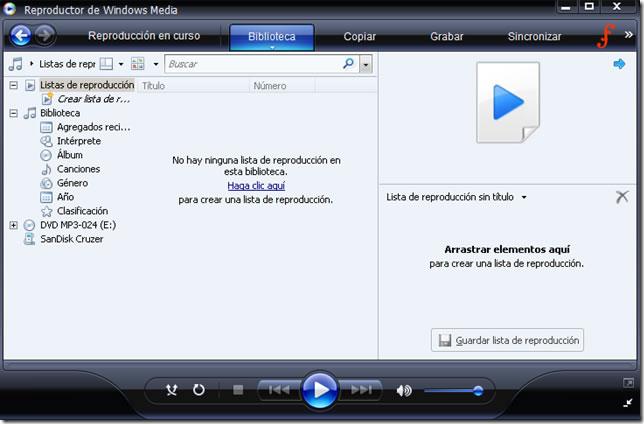Expand the DVD MP3-024 (E:) node
644x424 pixels.
pyautogui.click(x=14, y=225)
